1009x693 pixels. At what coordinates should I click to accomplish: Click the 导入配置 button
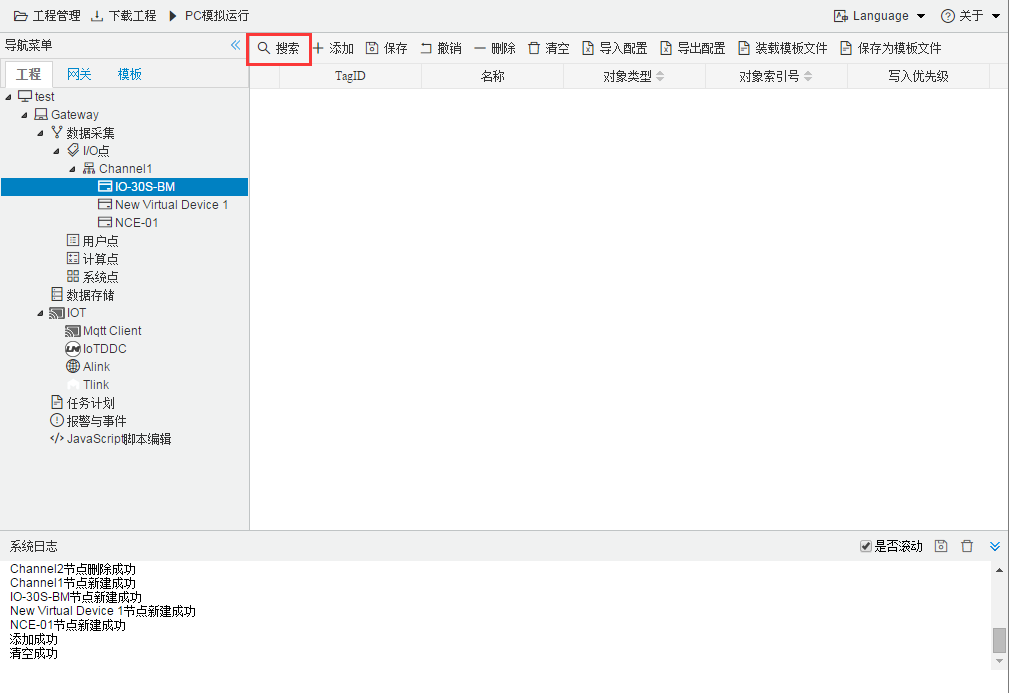tap(615, 48)
